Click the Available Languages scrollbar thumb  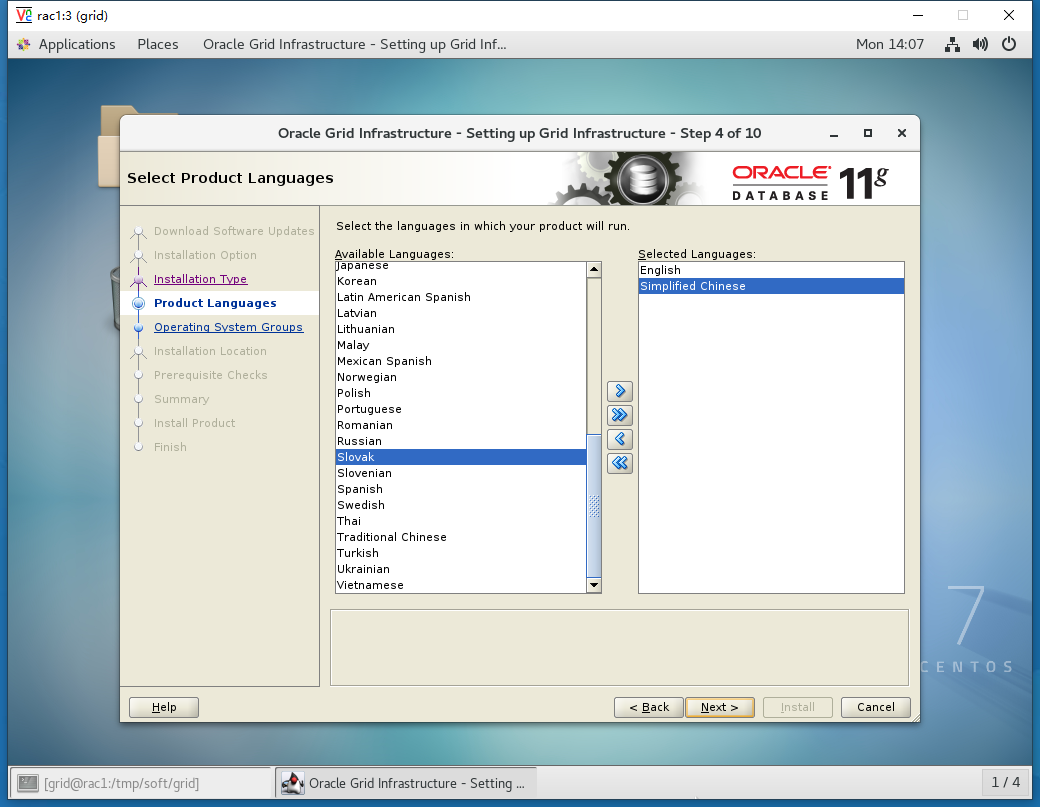pos(594,505)
